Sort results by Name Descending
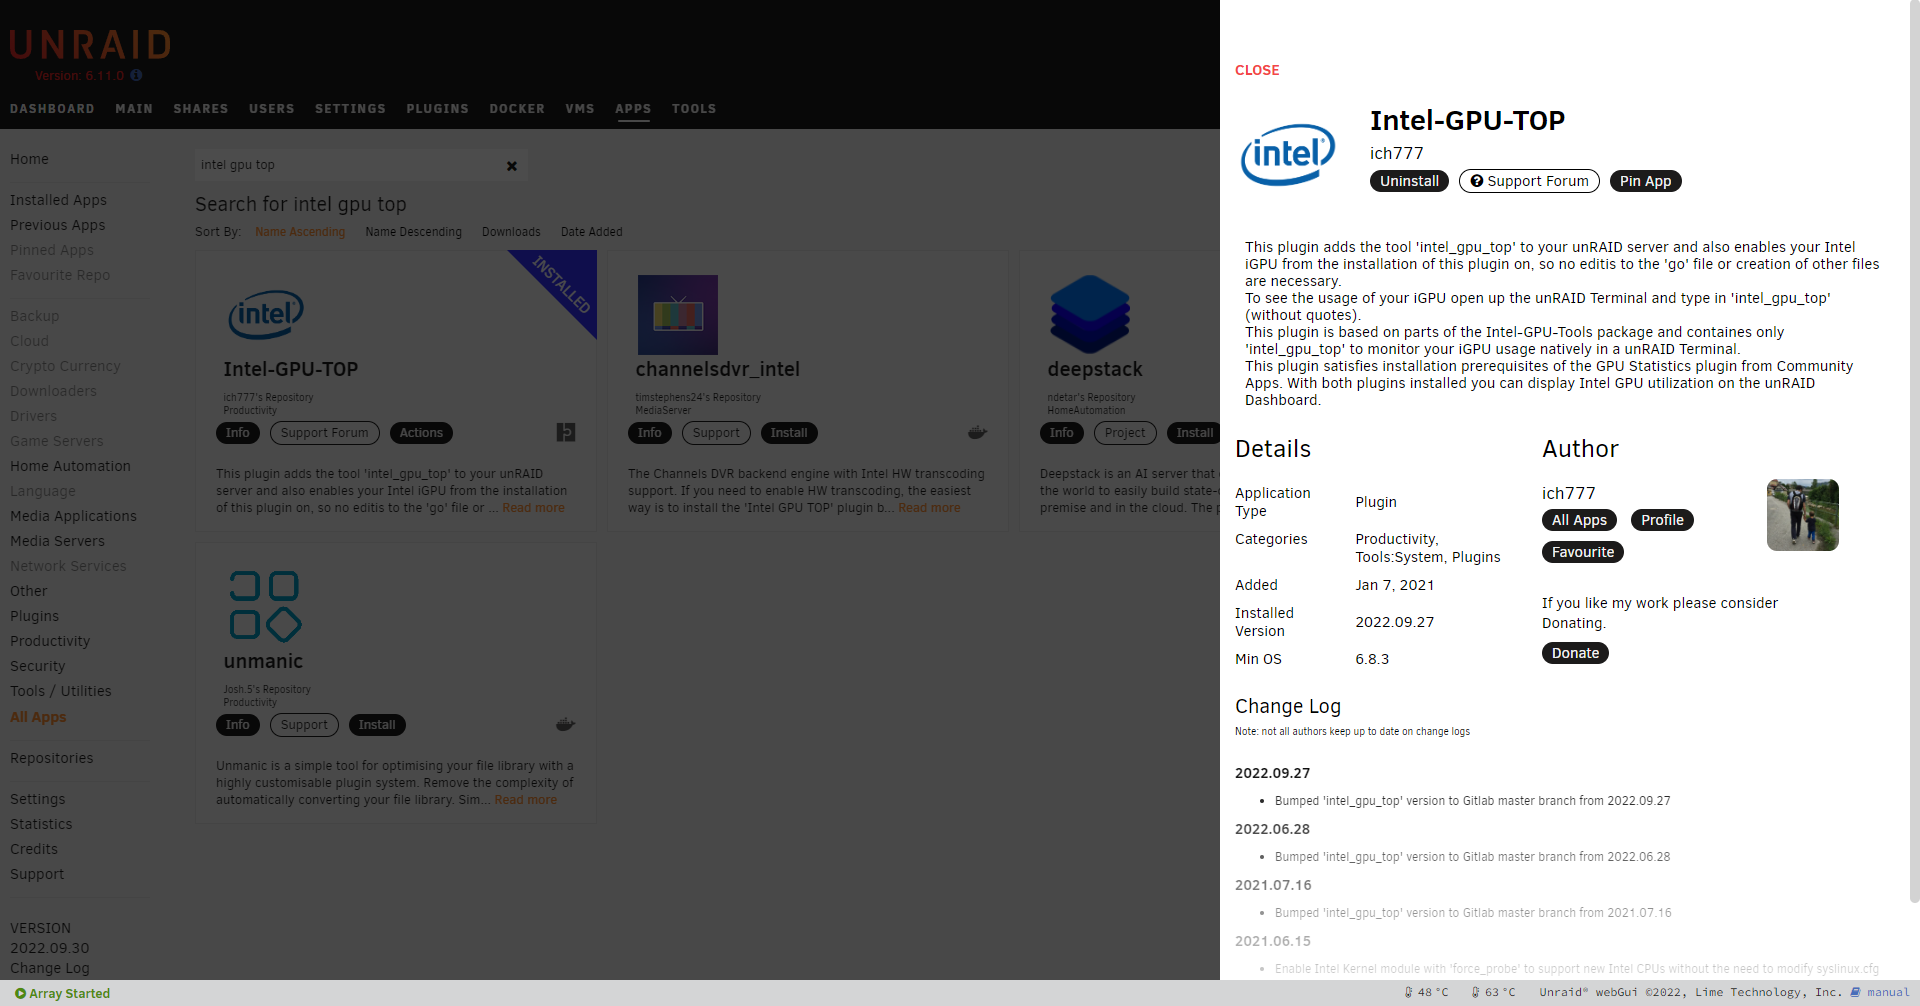The width and height of the screenshot is (1920, 1006). 414,232
